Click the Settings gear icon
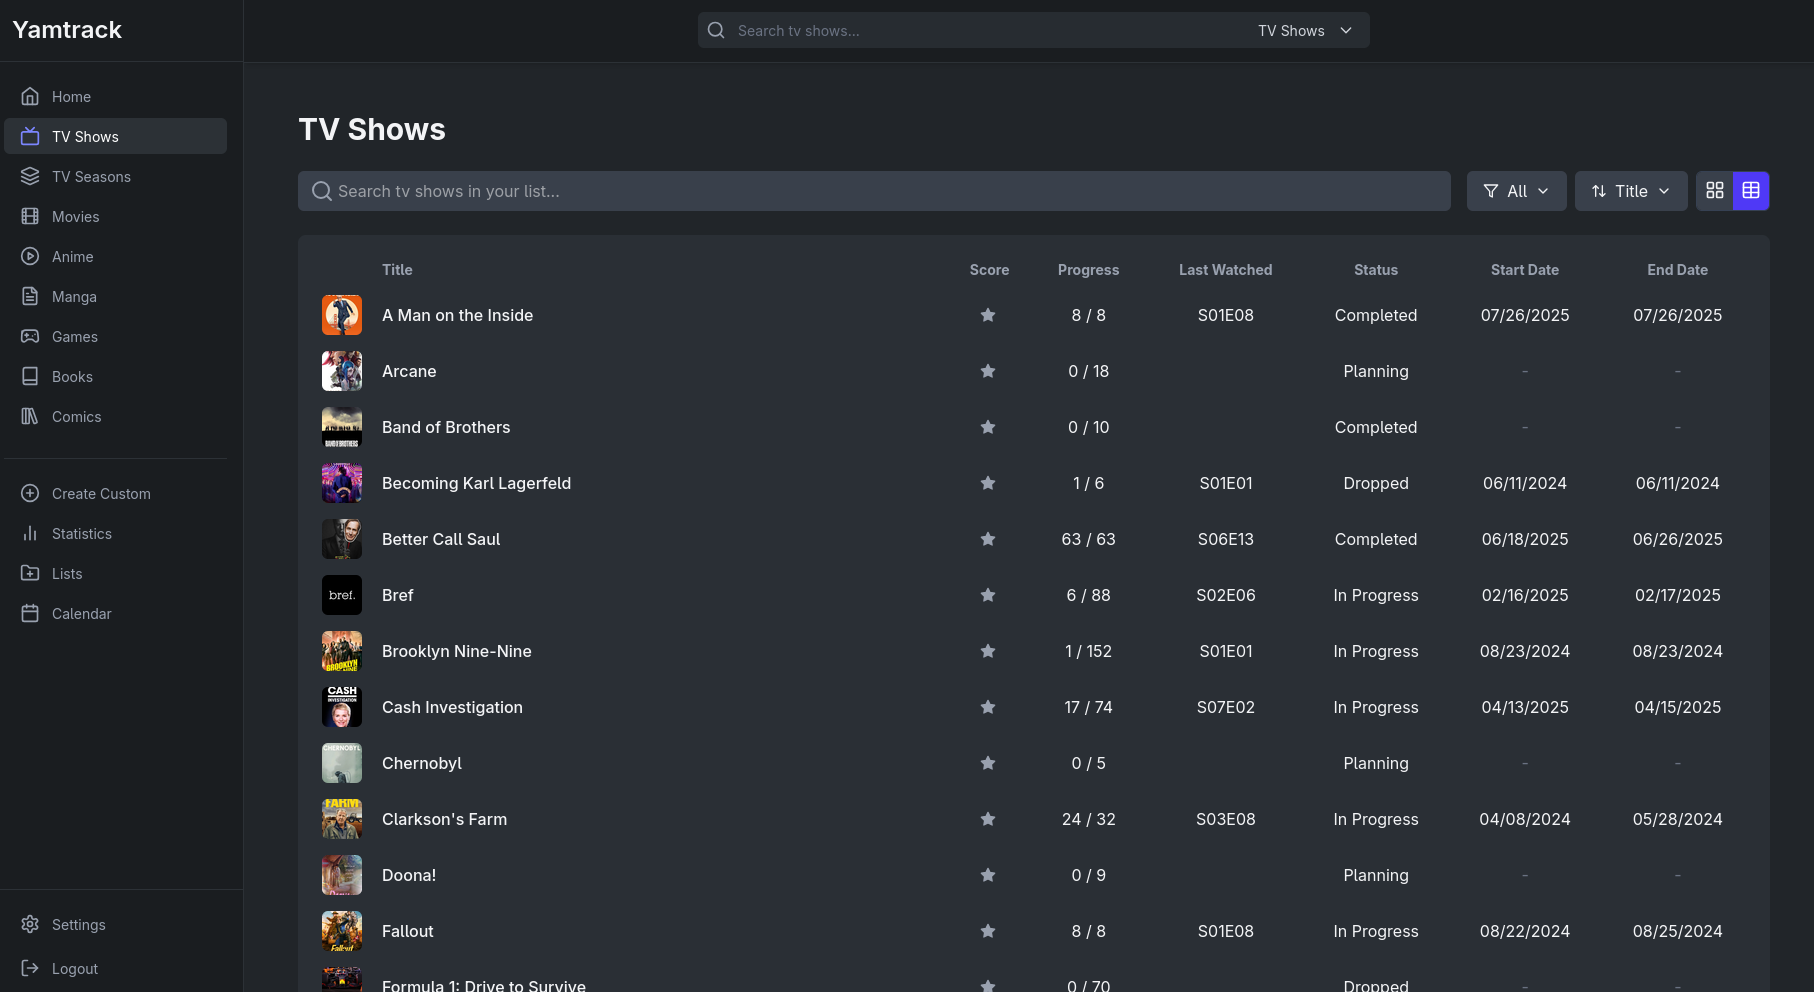This screenshot has height=992, width=1814. tap(30, 925)
